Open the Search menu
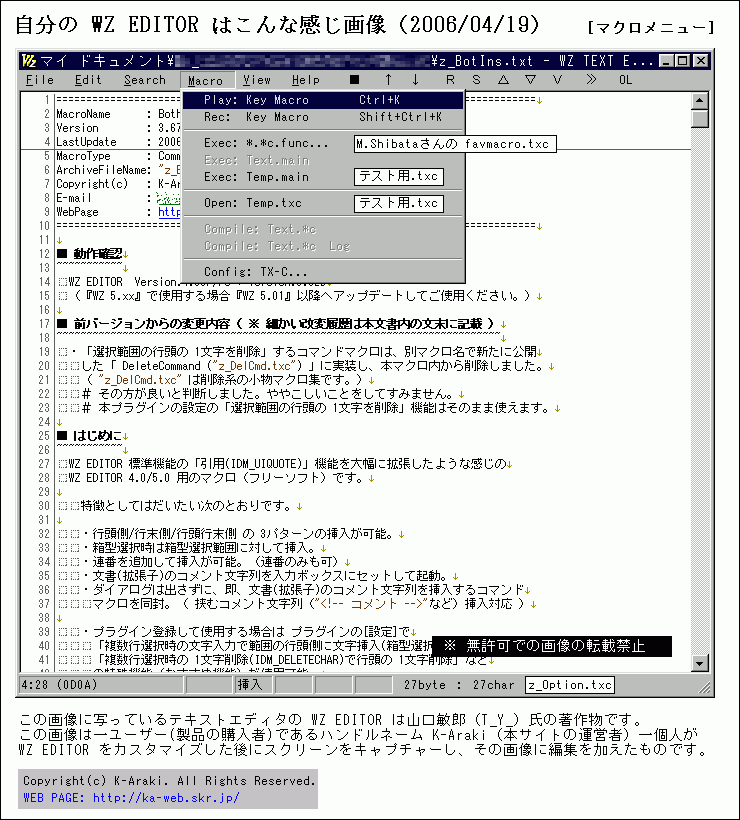Viewport: 740px width, 820px height. coord(145,80)
